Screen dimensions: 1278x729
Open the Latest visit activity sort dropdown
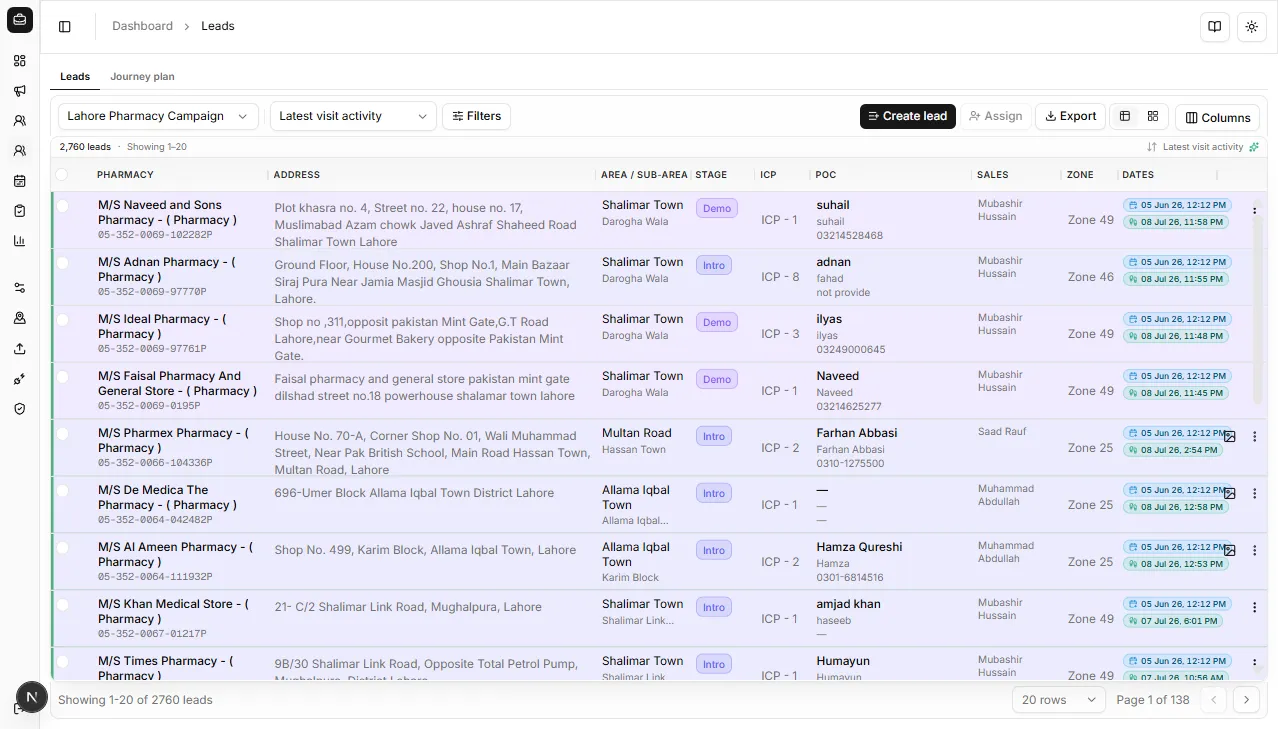click(353, 116)
